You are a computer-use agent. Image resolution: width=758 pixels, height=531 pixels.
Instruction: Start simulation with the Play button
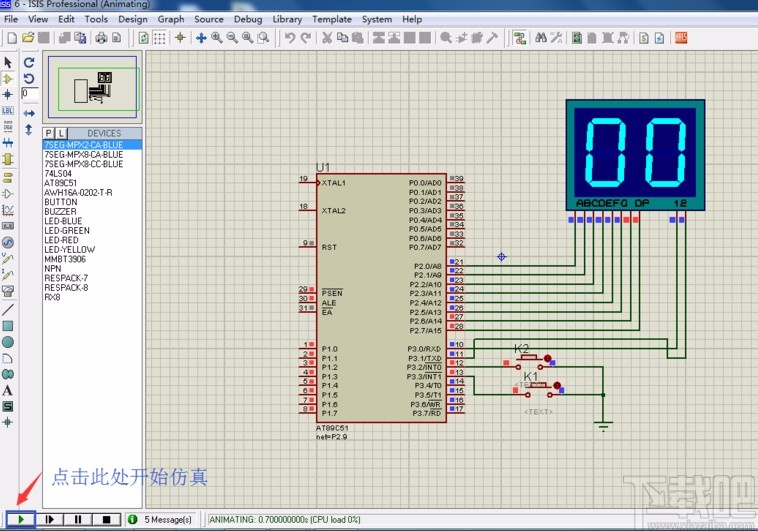coord(21,519)
